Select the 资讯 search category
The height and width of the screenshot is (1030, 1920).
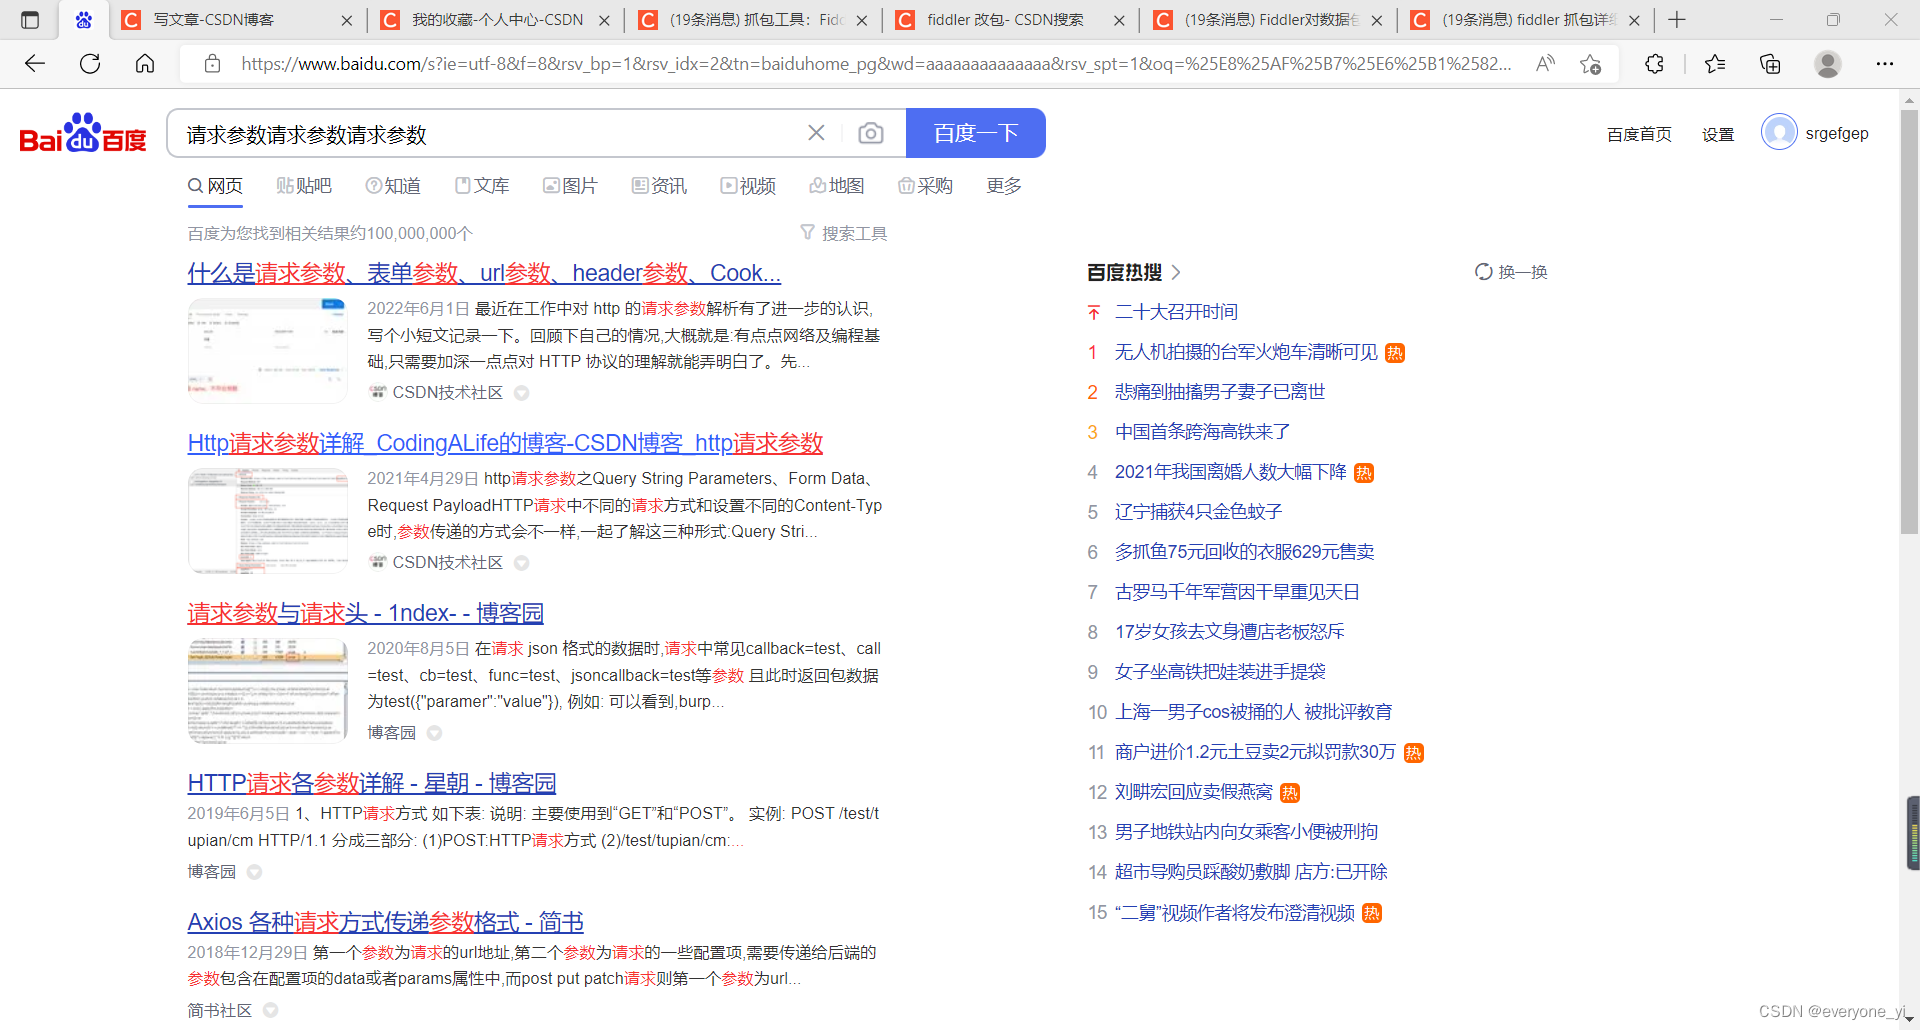[659, 186]
